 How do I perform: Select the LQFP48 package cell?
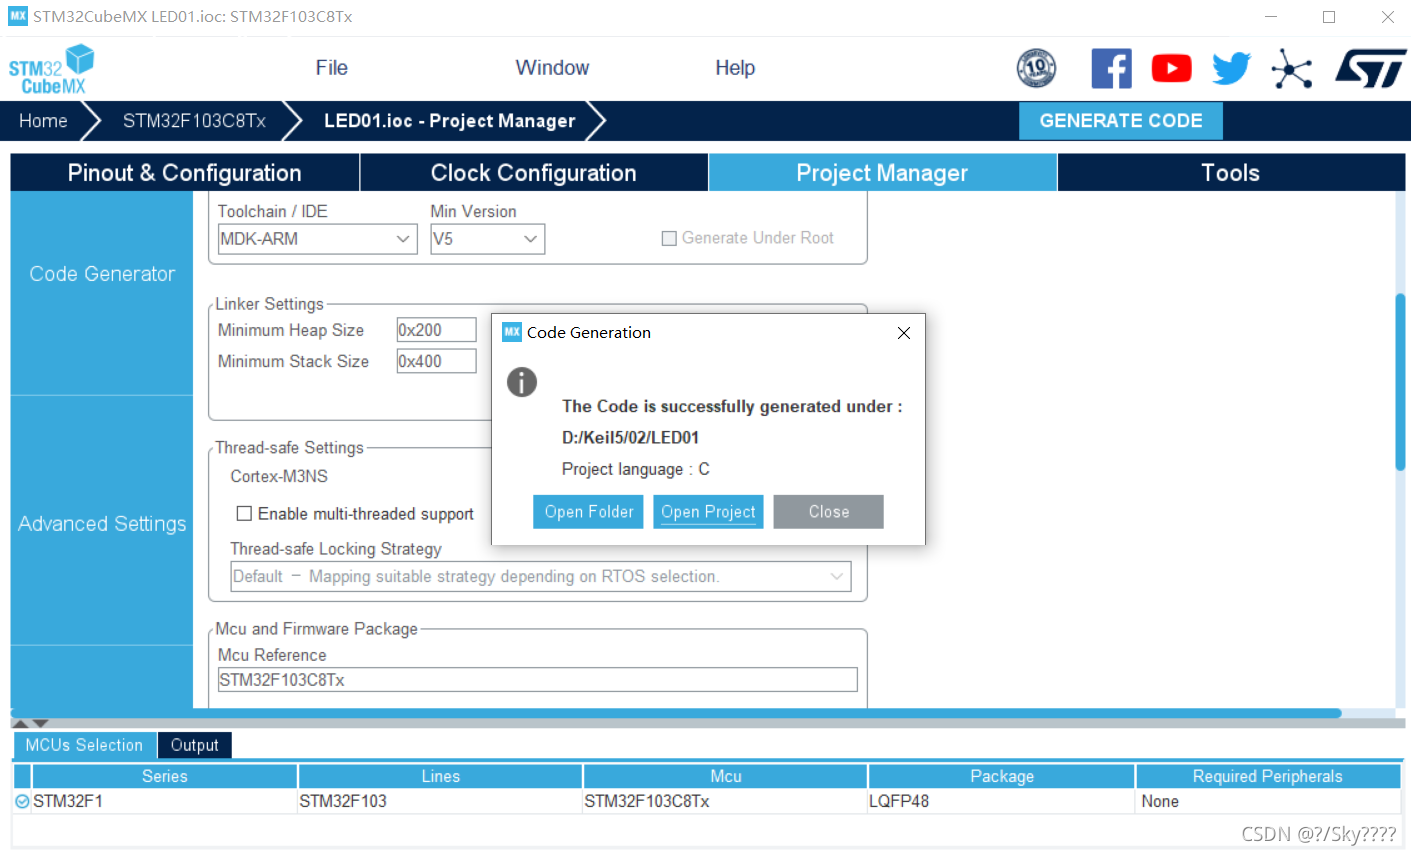tap(1002, 801)
